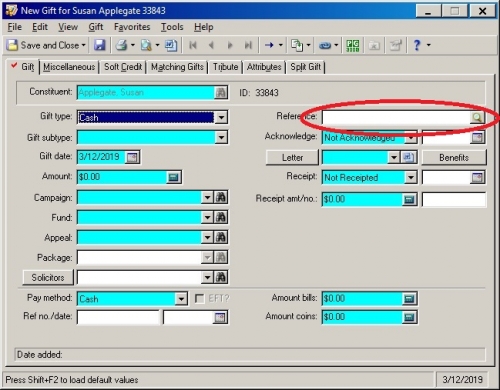
Task: Click binoculars search icon next to Constituent
Action: tap(221, 93)
